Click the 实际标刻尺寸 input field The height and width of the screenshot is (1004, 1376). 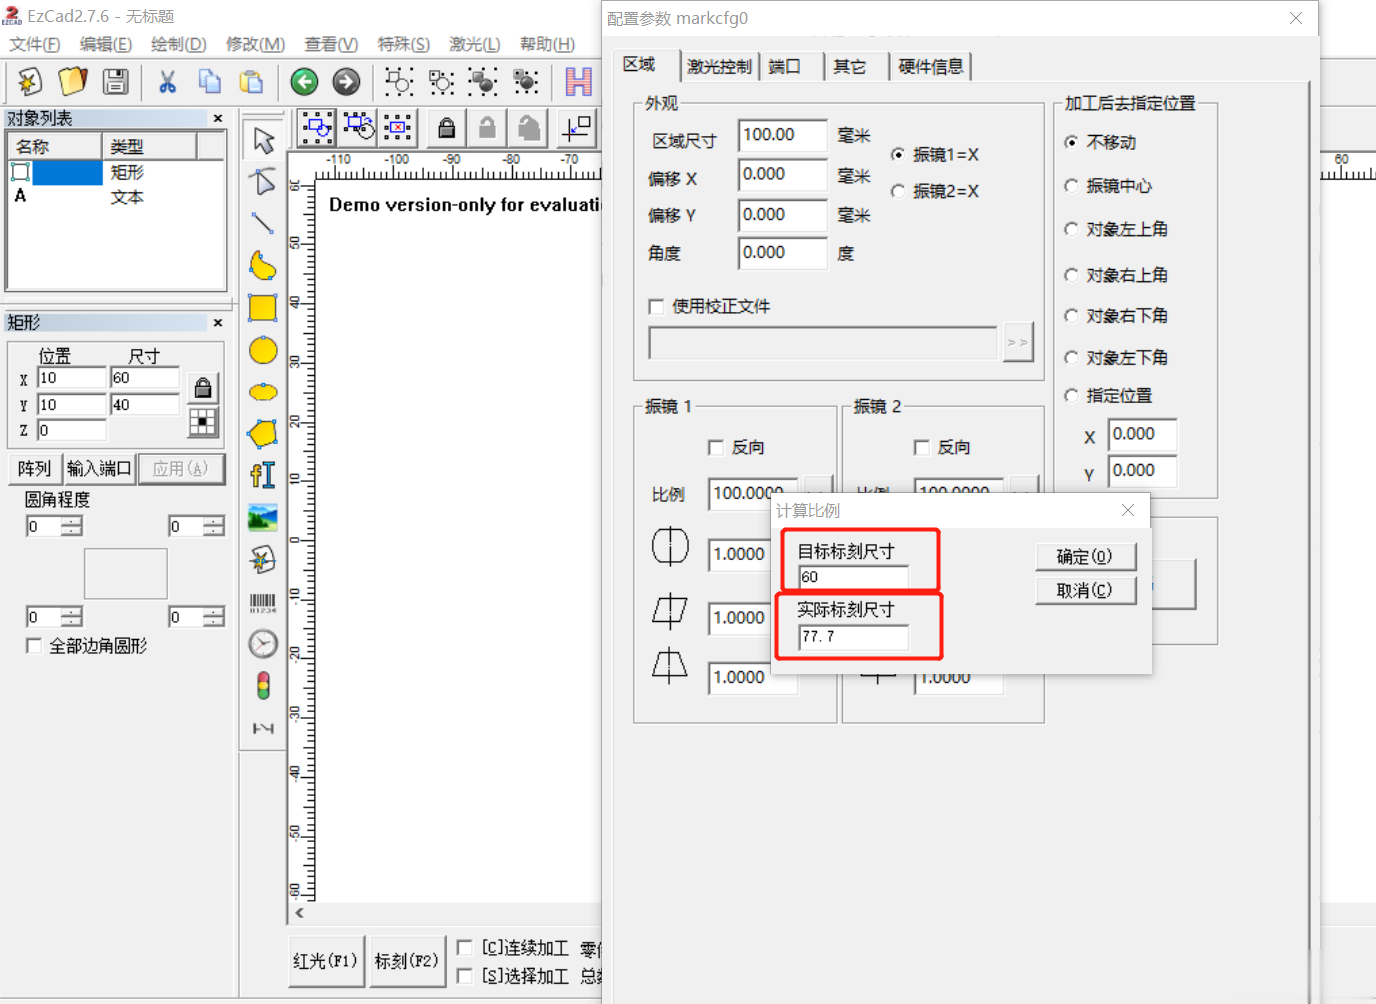tap(854, 637)
